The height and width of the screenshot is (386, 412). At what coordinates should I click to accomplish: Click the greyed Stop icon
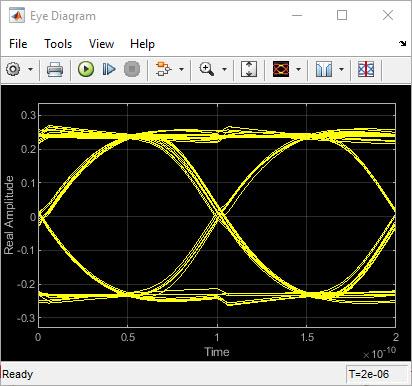click(x=132, y=69)
